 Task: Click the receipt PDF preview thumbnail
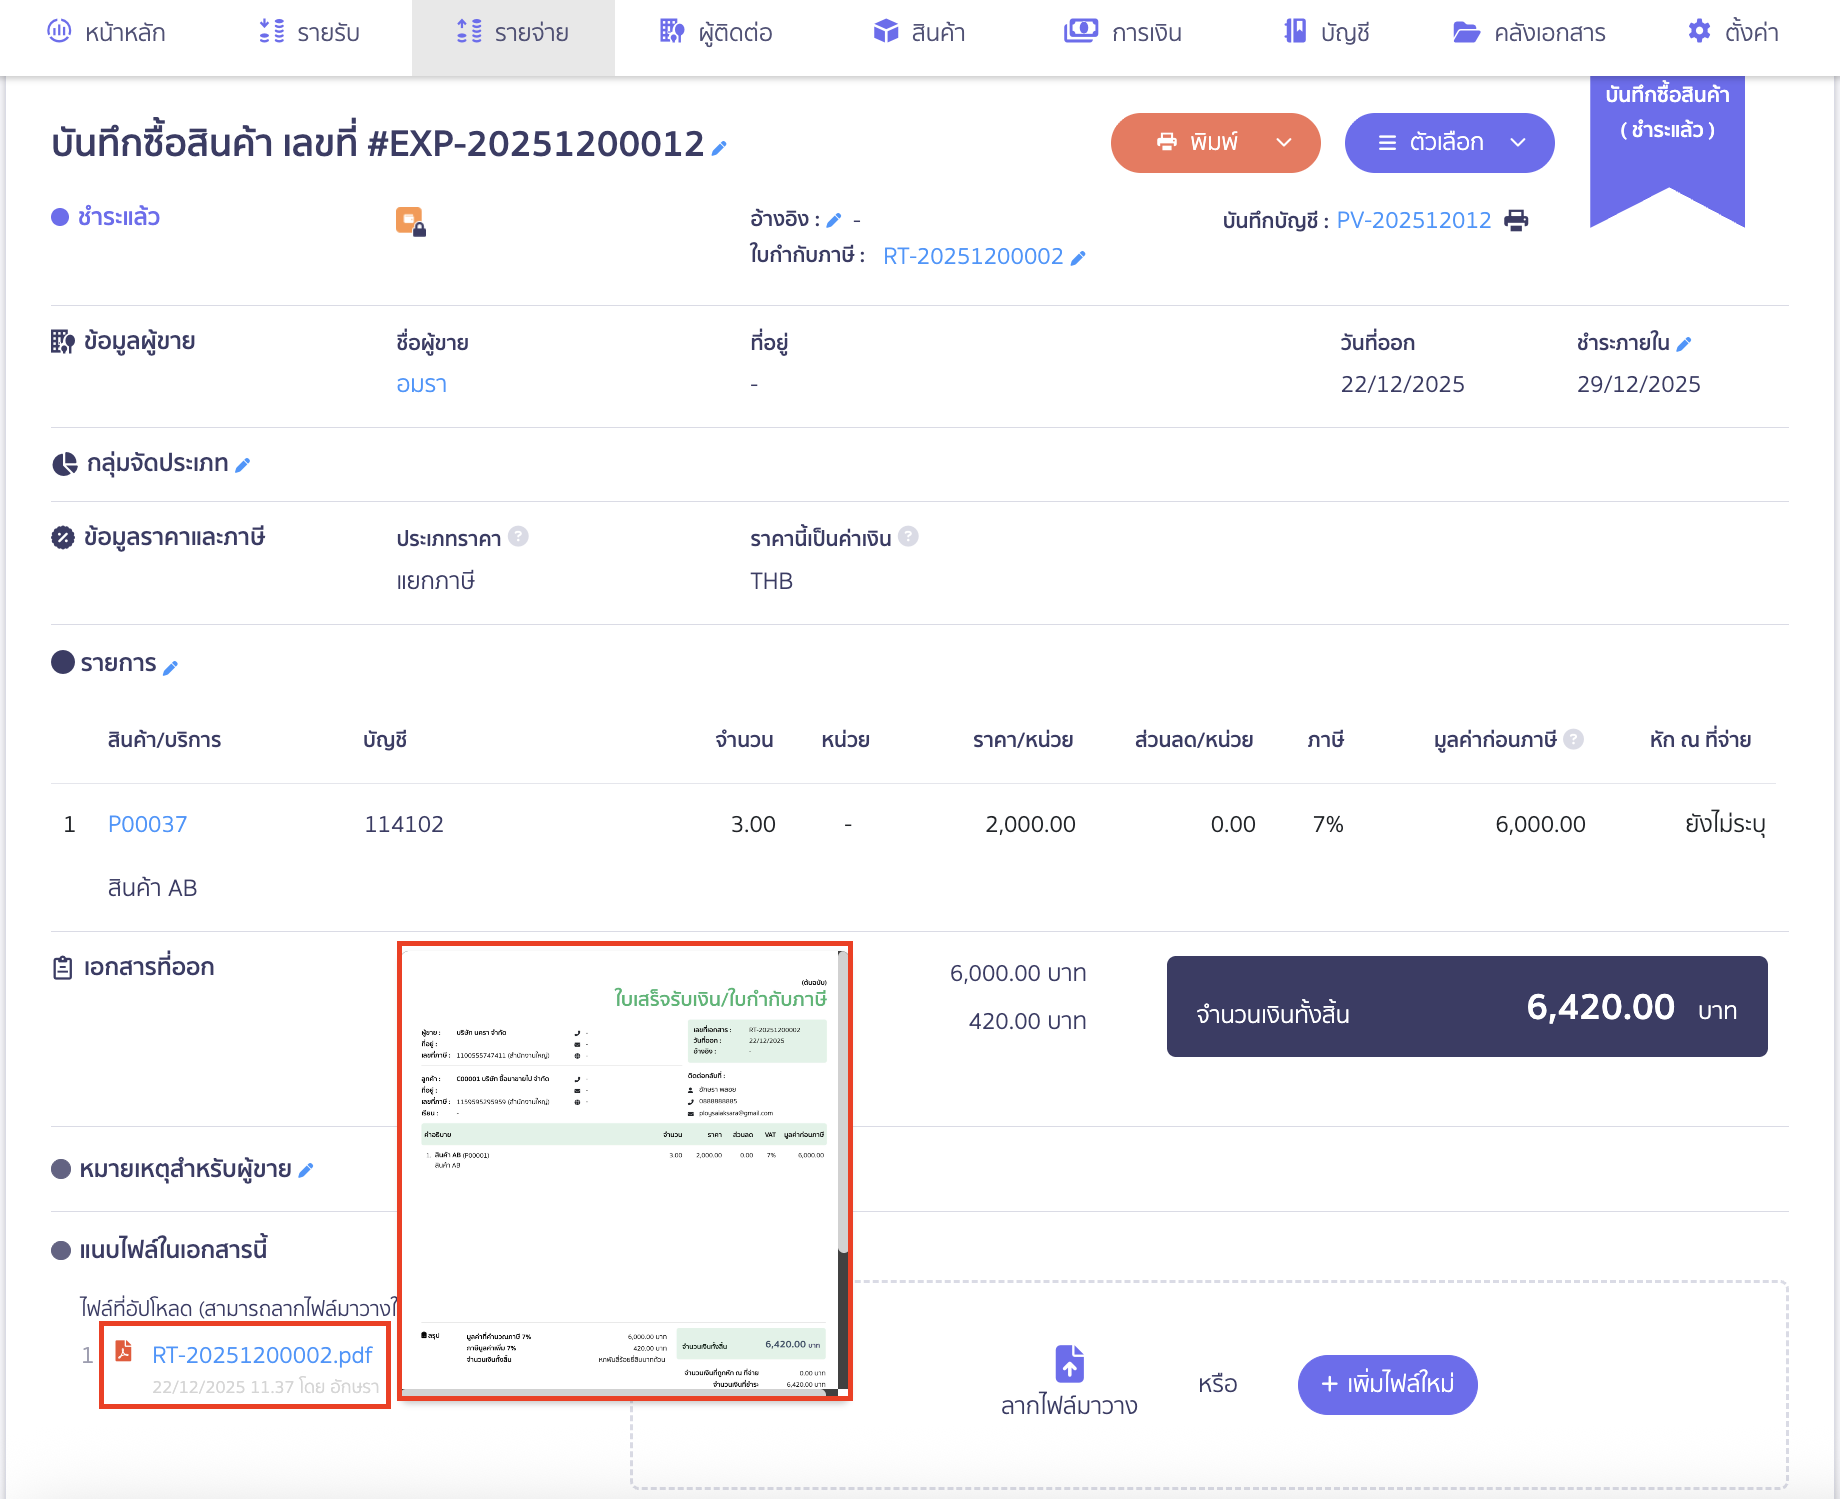click(x=624, y=1170)
